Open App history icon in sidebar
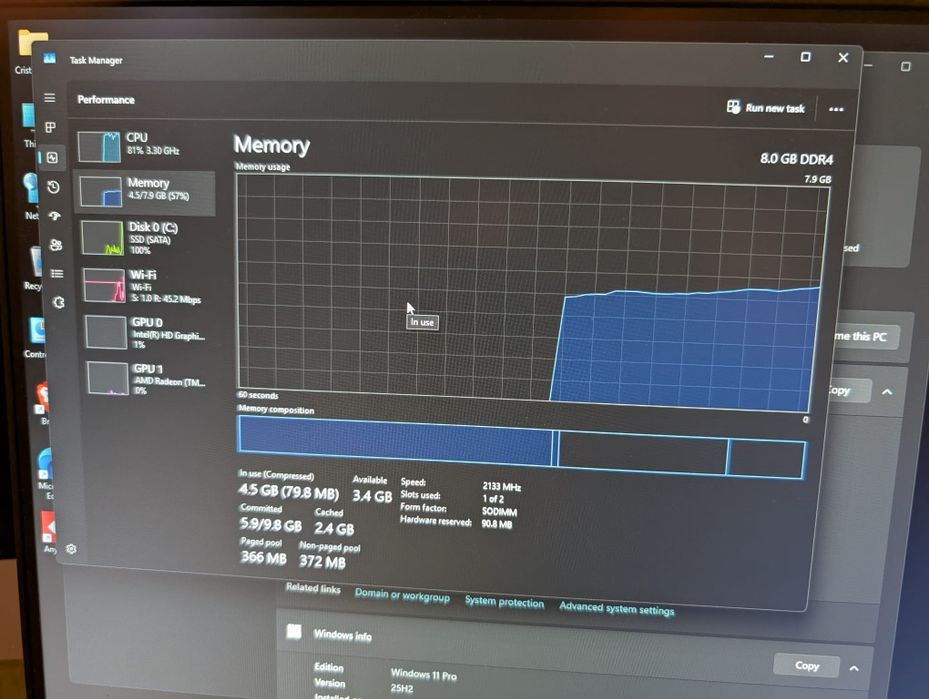This screenshot has height=699, width=929. coord(53,187)
